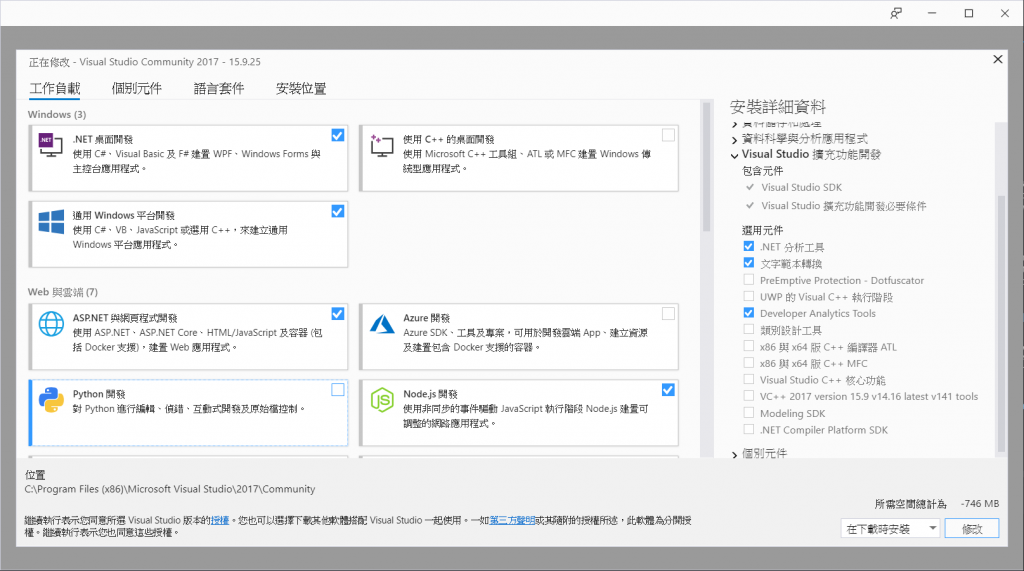The image size is (1024, 571).
Task: Check the Python 開發 workload checkbox
Action: coord(338,390)
